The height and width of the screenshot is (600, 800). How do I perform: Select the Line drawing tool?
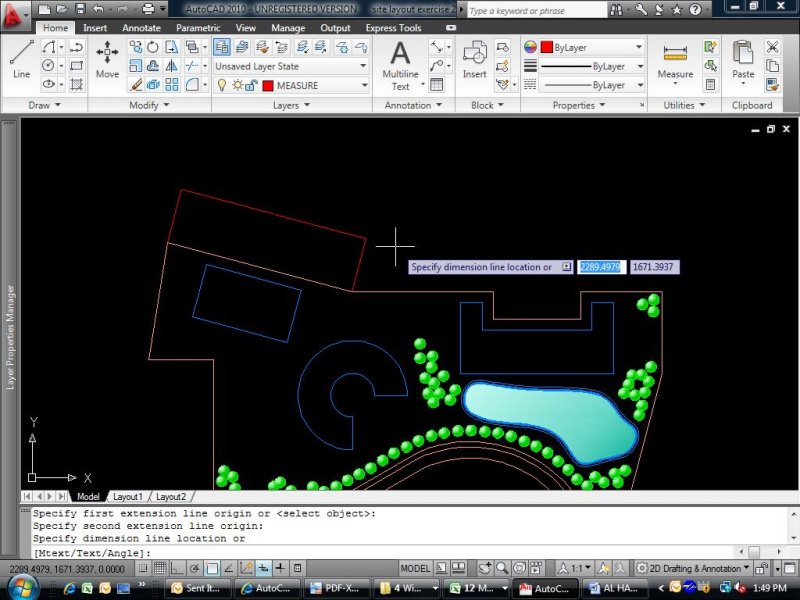pos(21,58)
